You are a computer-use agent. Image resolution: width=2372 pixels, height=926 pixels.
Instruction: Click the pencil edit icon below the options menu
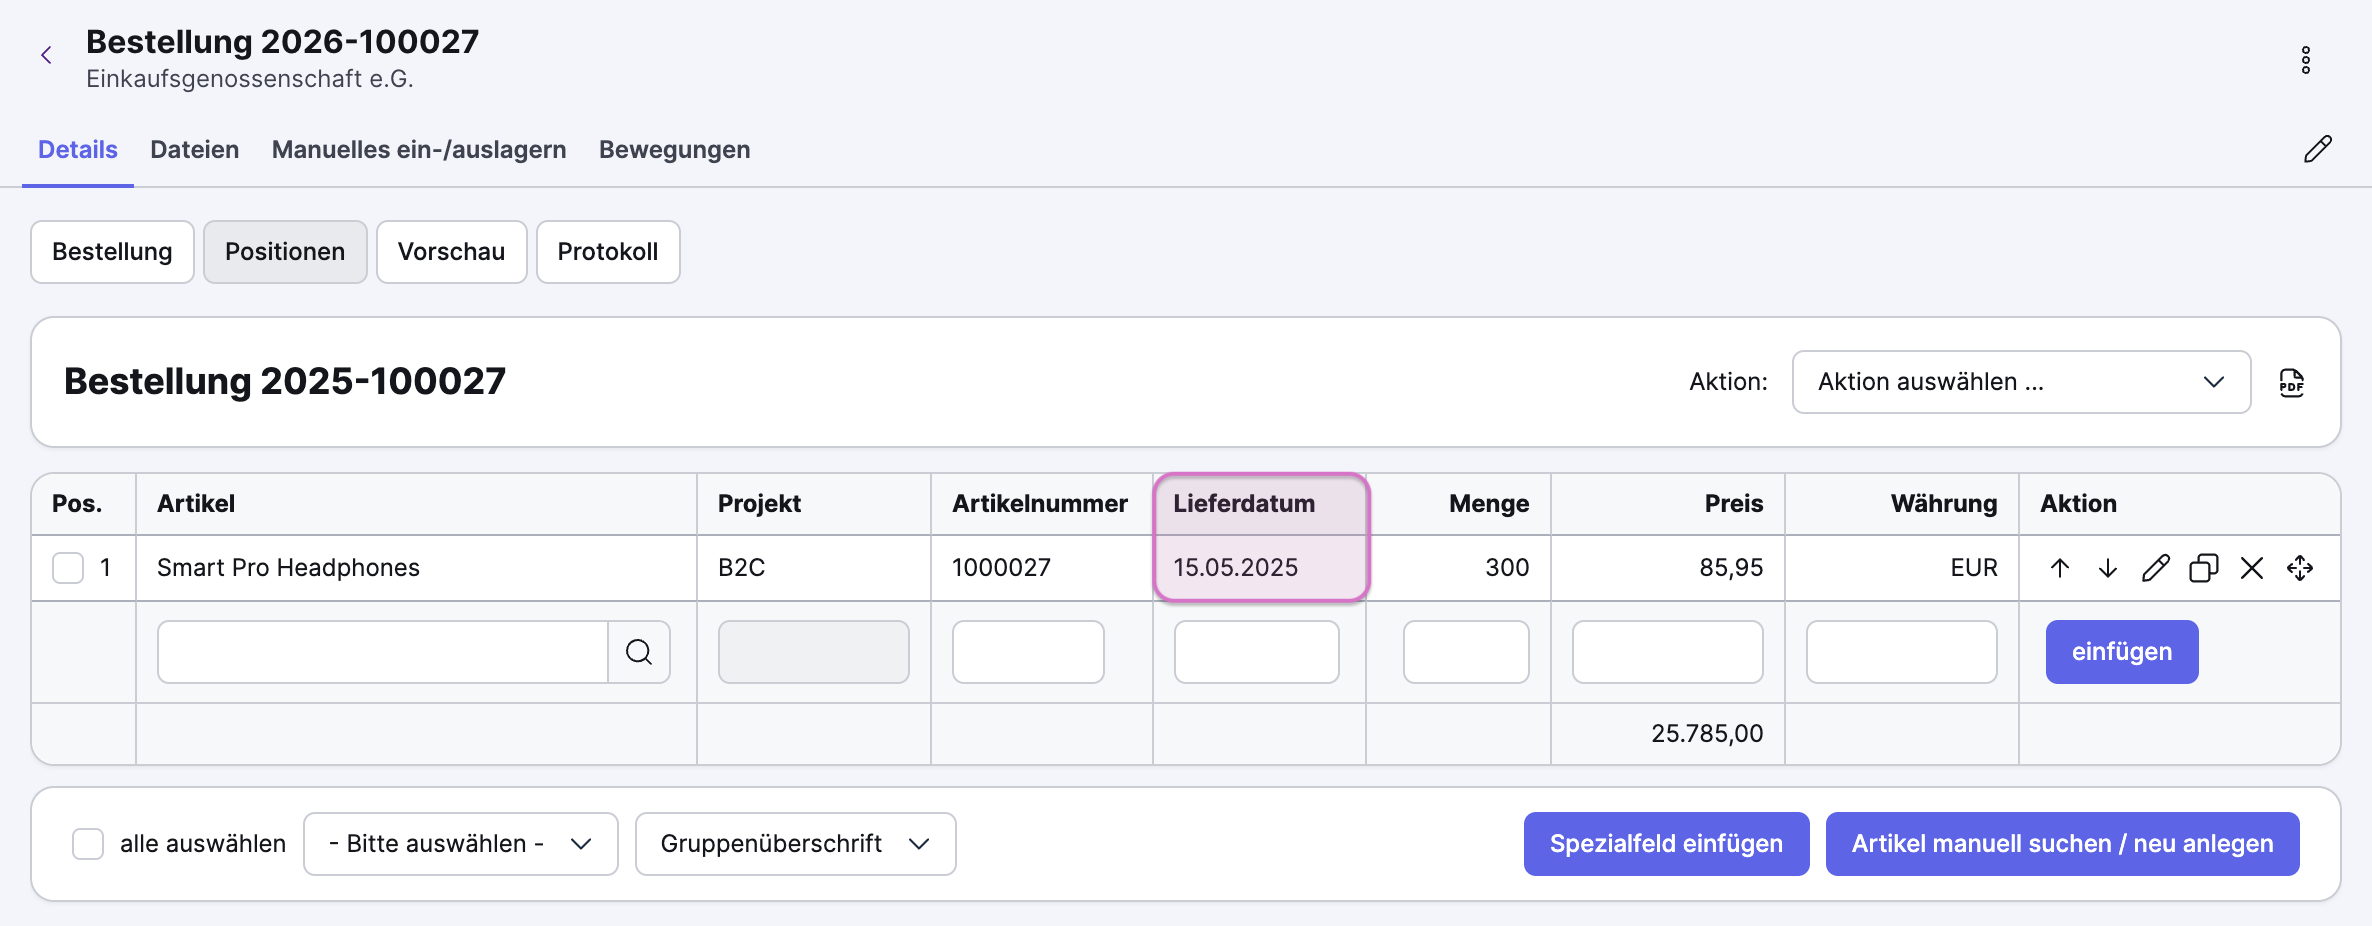(x=2317, y=150)
